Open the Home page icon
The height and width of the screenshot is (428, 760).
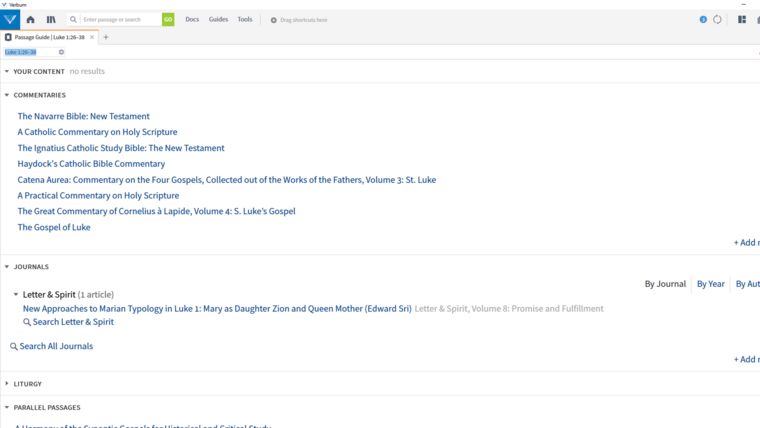pyautogui.click(x=31, y=20)
